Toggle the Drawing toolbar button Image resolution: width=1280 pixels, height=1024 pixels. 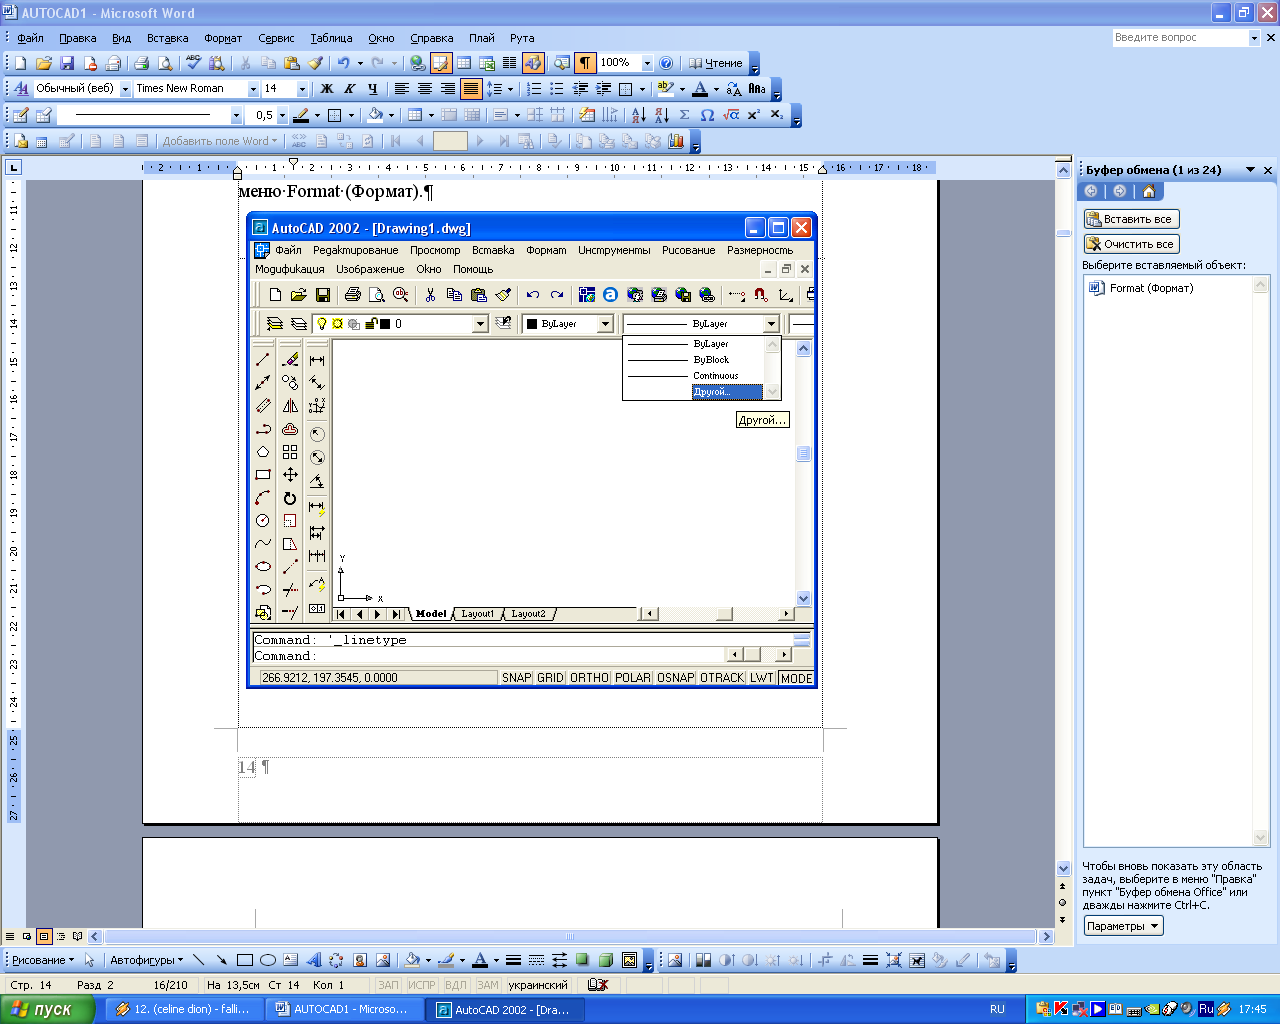(x=533, y=63)
